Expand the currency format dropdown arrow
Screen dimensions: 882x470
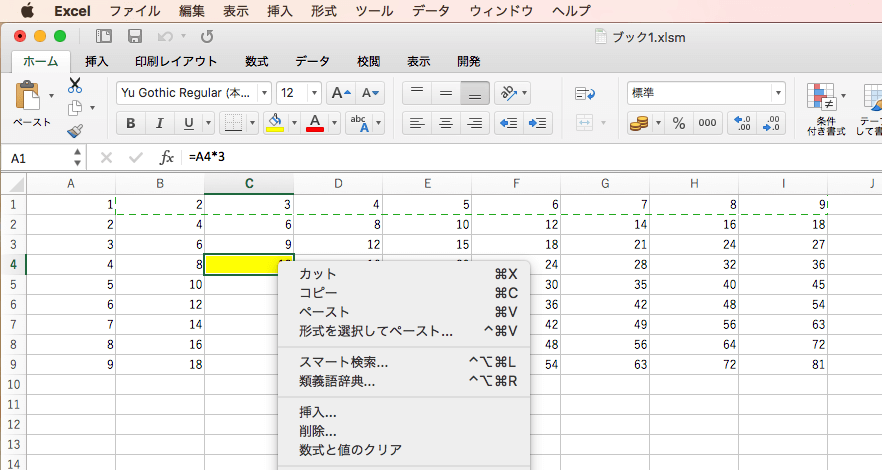pyautogui.click(x=658, y=123)
